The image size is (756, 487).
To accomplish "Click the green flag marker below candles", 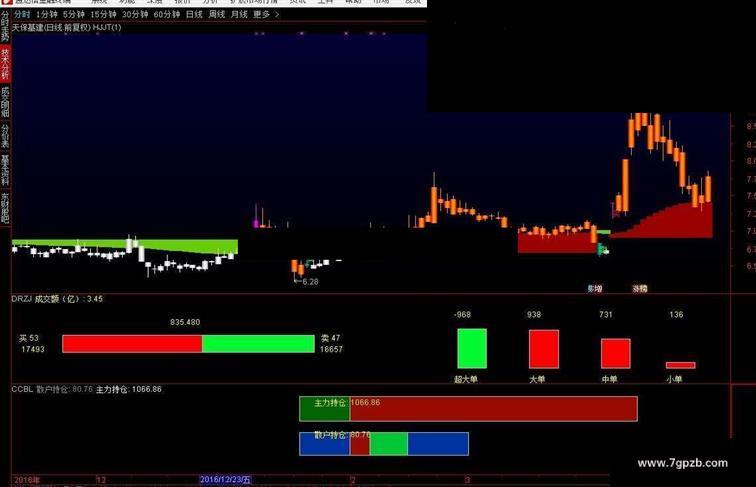I will (603, 250).
